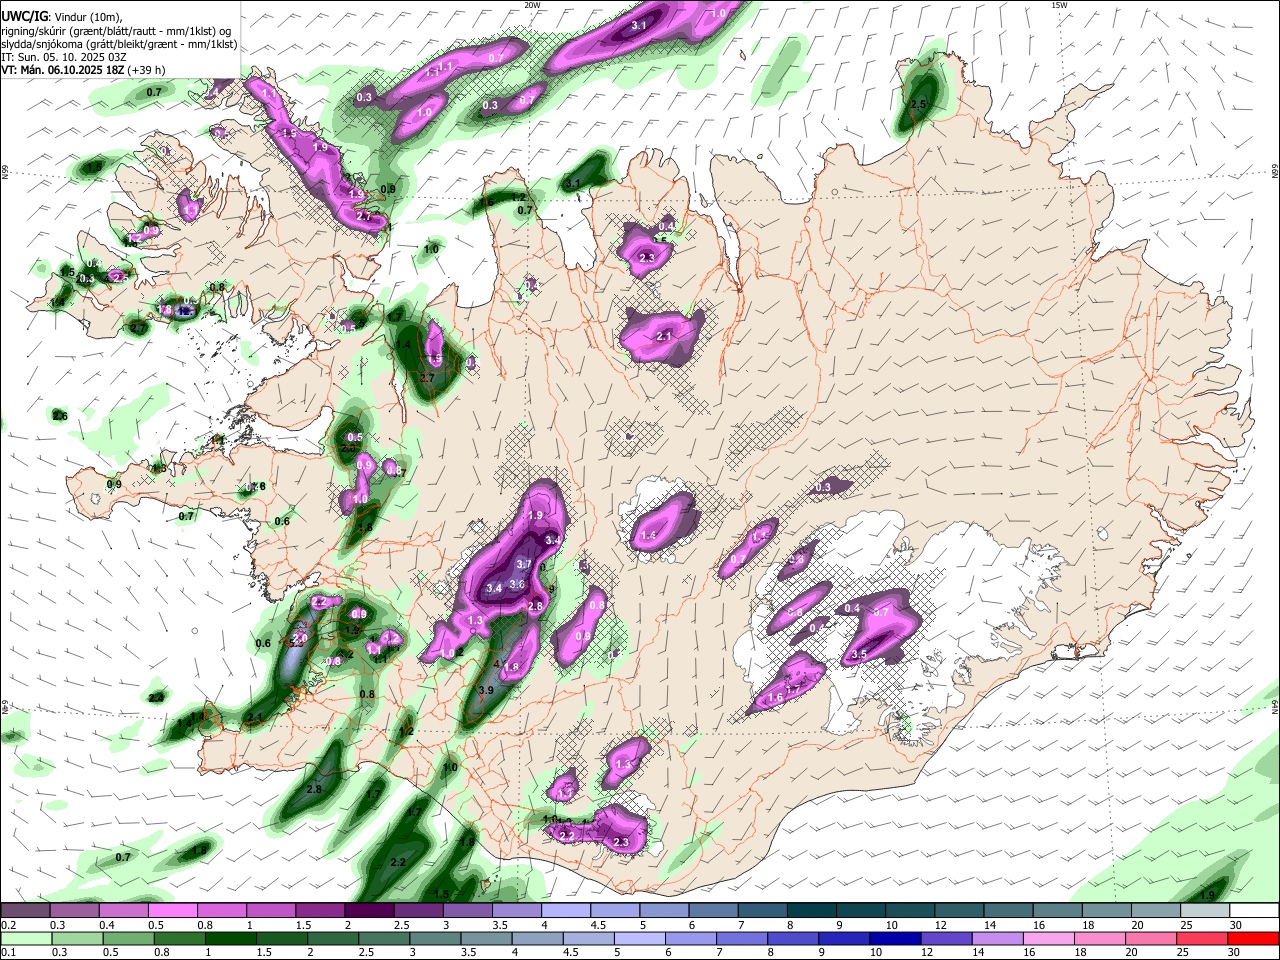Viewport: 1280px width, 960px height.
Task: Click the 2.8 rain value on green
Action: tap(314, 789)
